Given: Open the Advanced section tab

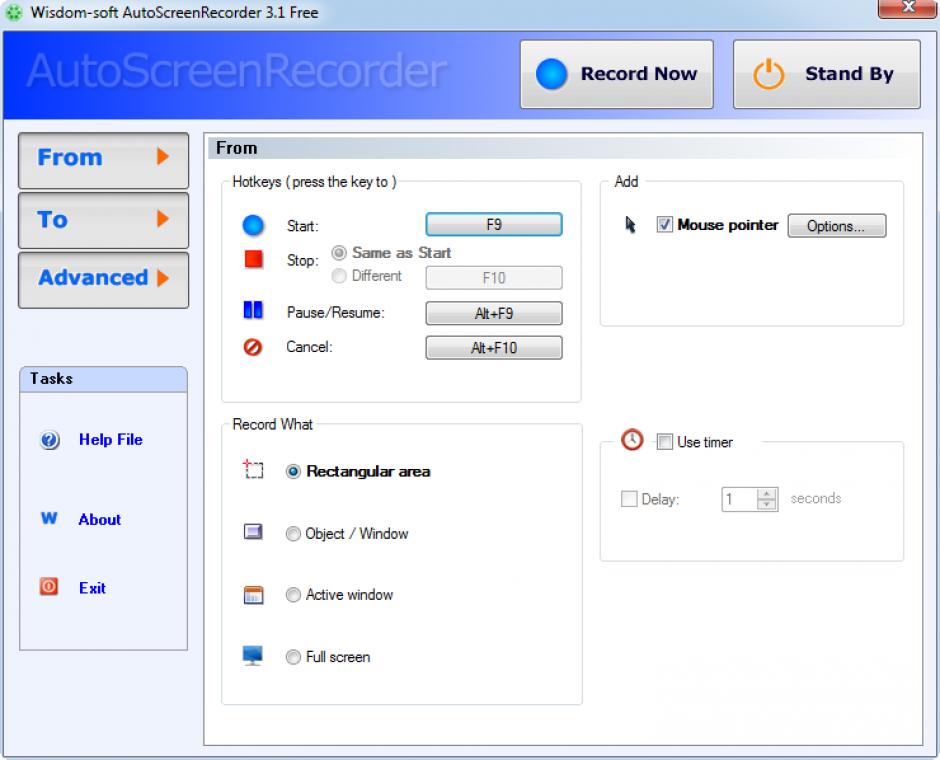Looking at the screenshot, I should [104, 280].
